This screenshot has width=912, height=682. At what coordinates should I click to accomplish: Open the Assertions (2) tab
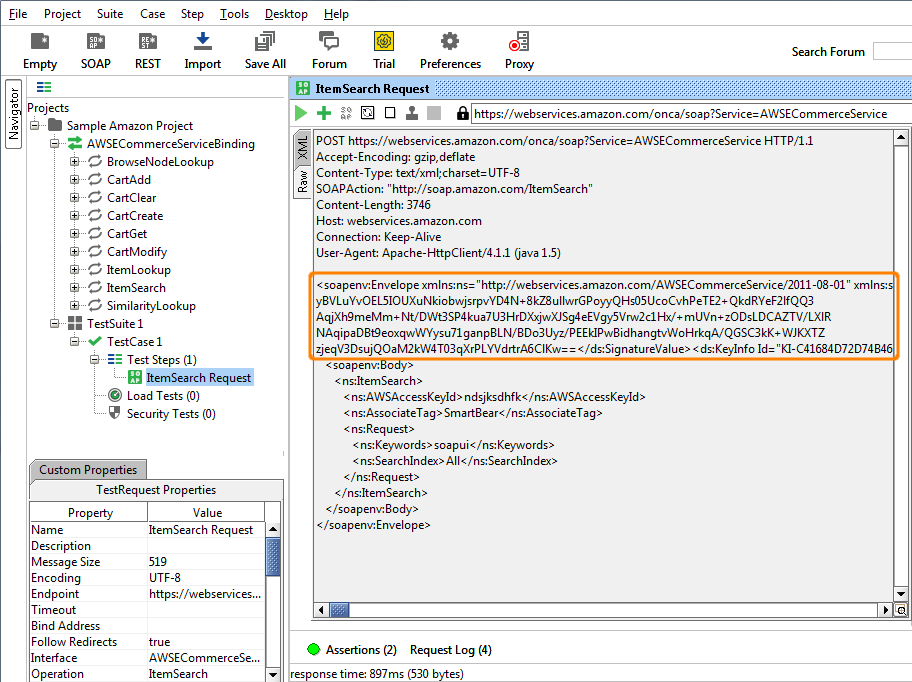point(361,649)
